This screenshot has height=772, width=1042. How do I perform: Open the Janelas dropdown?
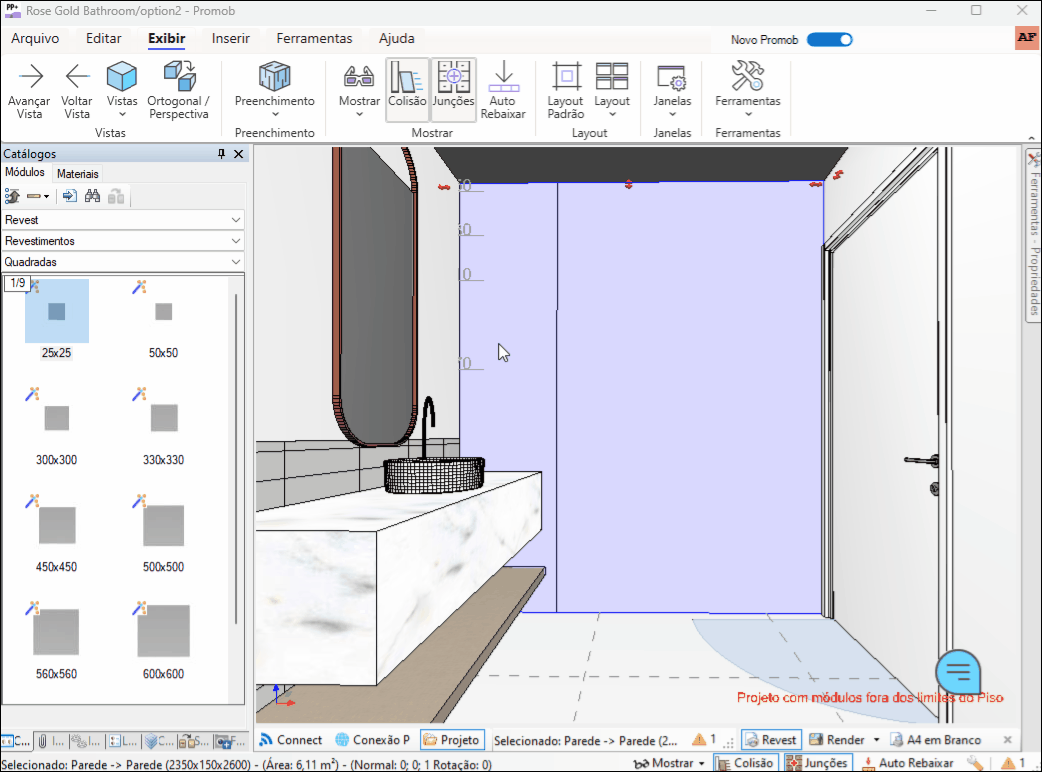click(x=672, y=90)
